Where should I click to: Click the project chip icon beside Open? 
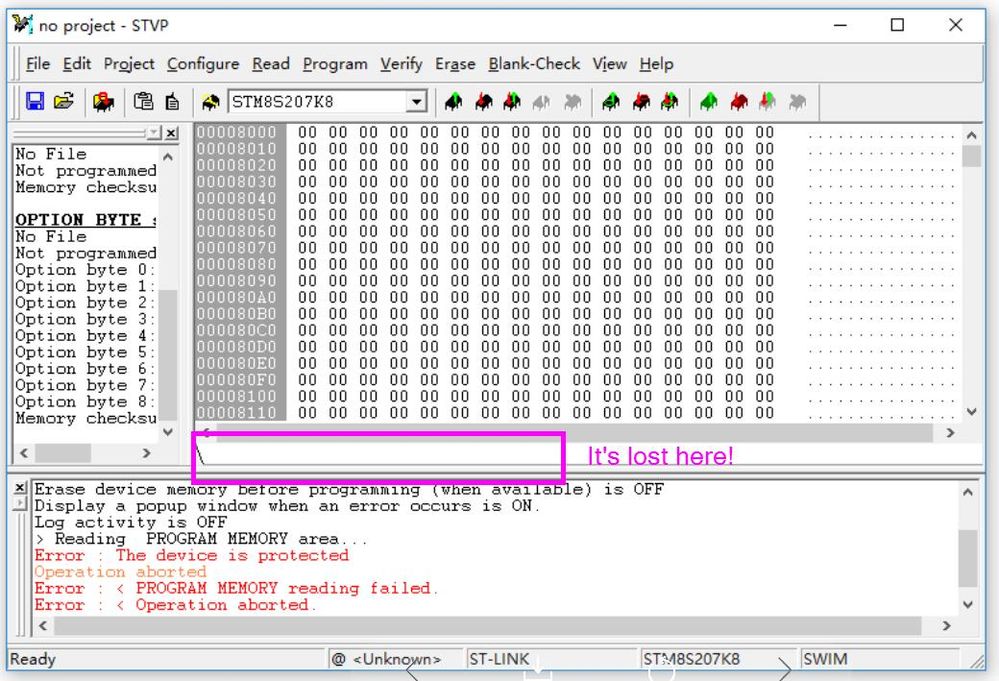tap(103, 101)
